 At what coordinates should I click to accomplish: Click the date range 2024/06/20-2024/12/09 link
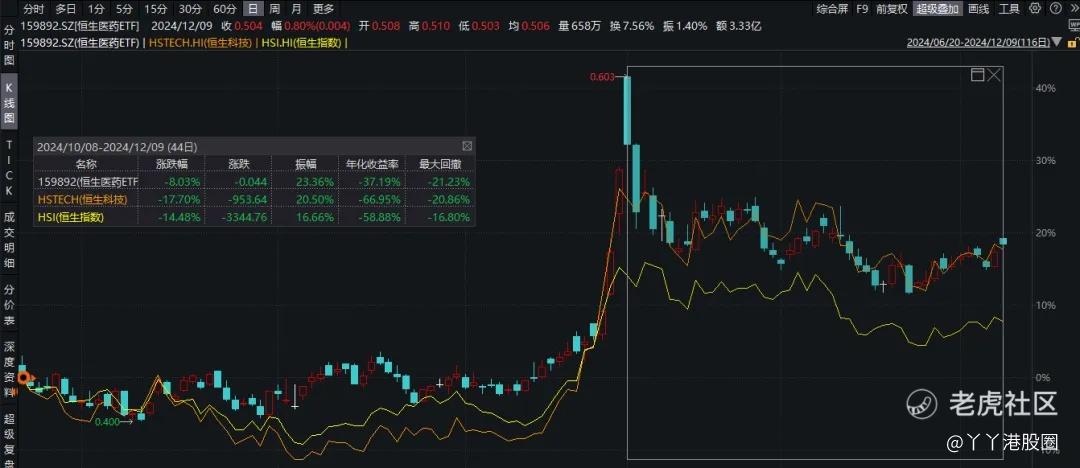pos(979,42)
